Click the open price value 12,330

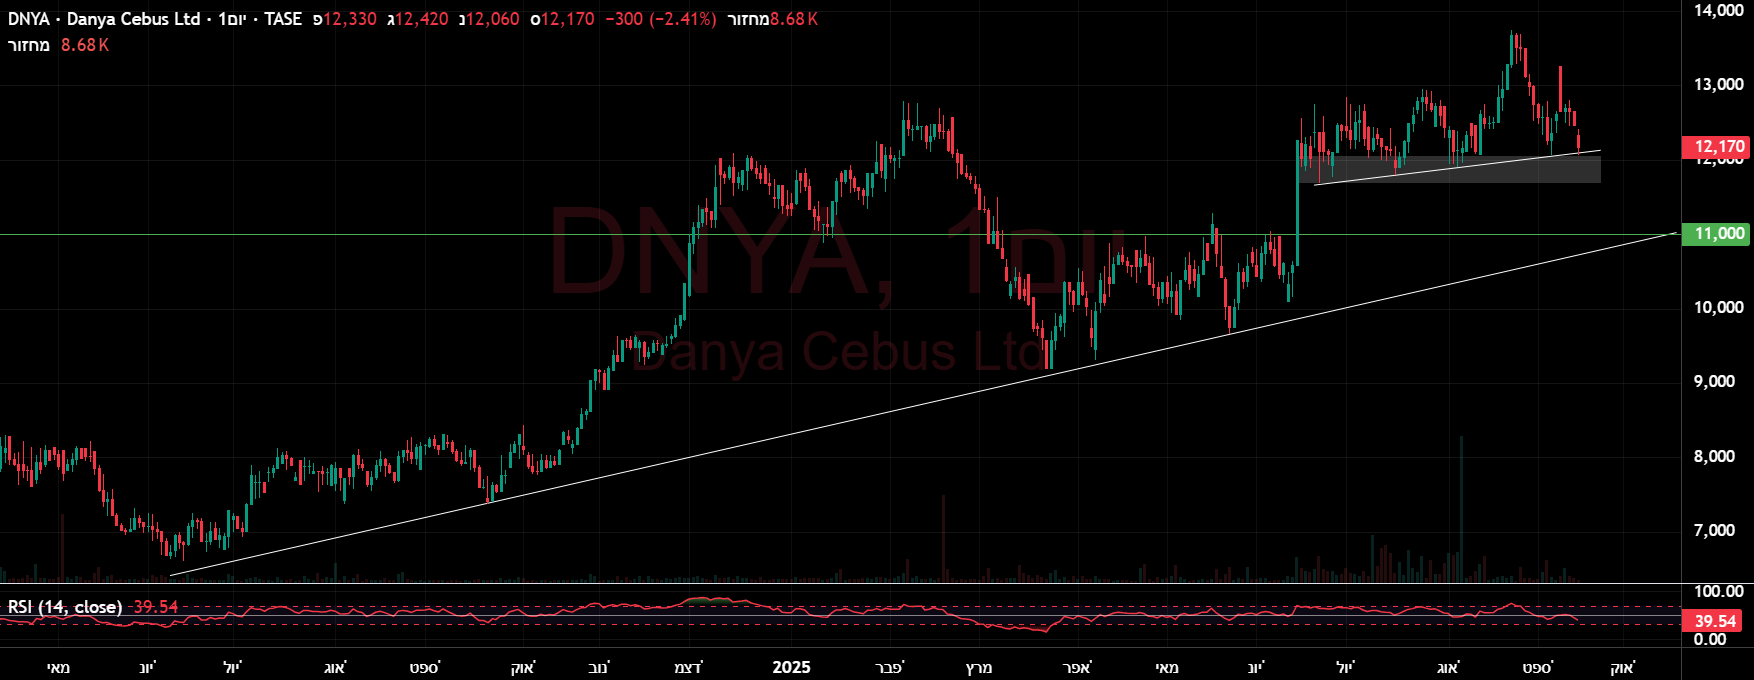[x=350, y=19]
